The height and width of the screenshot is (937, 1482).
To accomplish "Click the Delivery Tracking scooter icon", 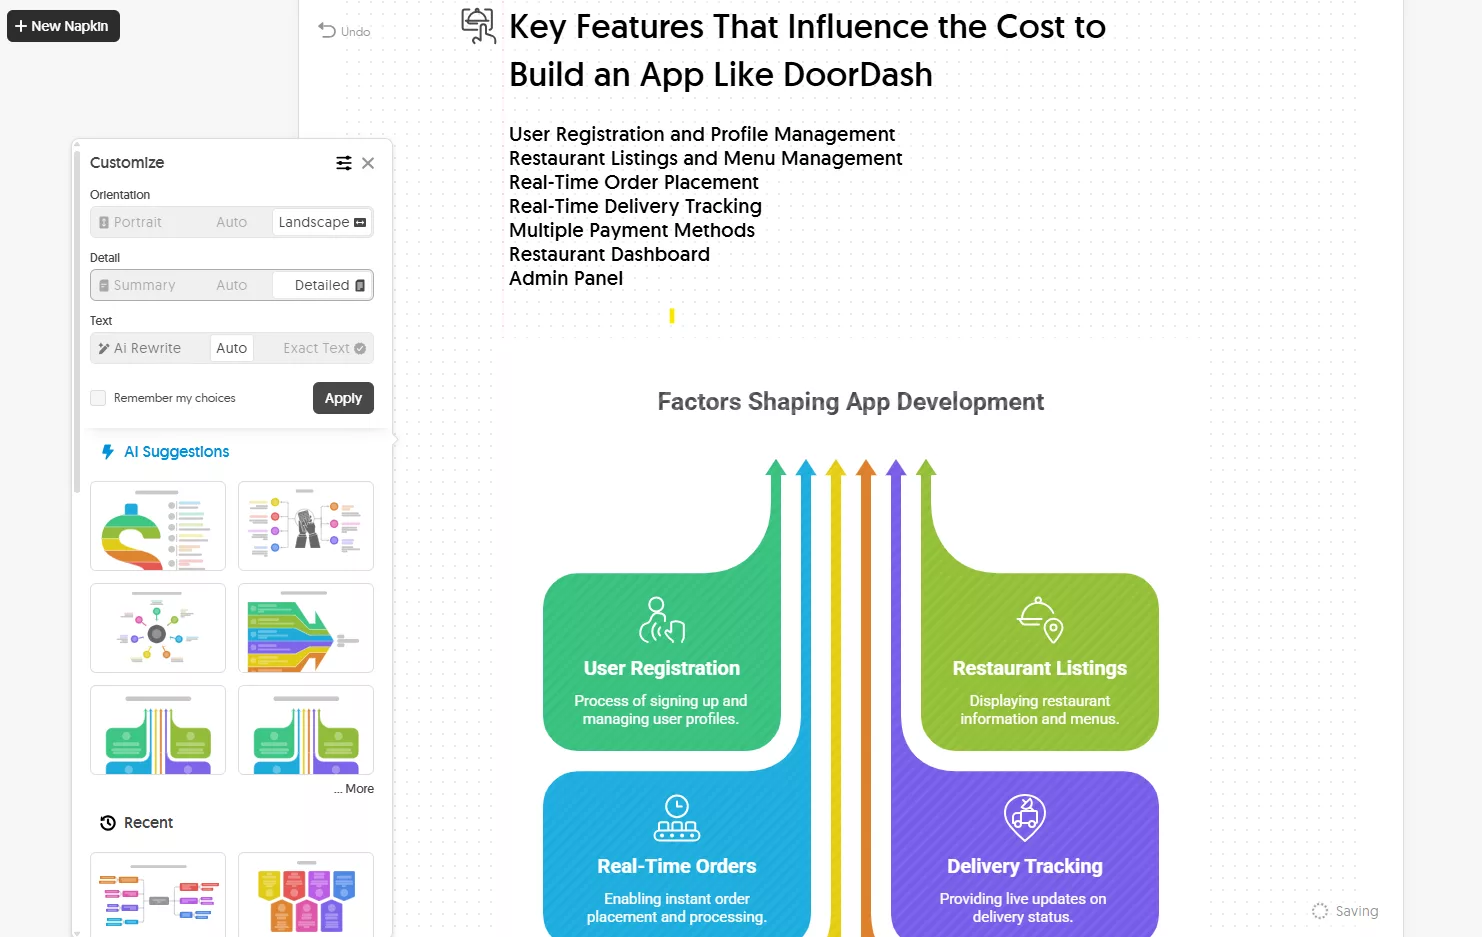I will pyautogui.click(x=1024, y=818).
